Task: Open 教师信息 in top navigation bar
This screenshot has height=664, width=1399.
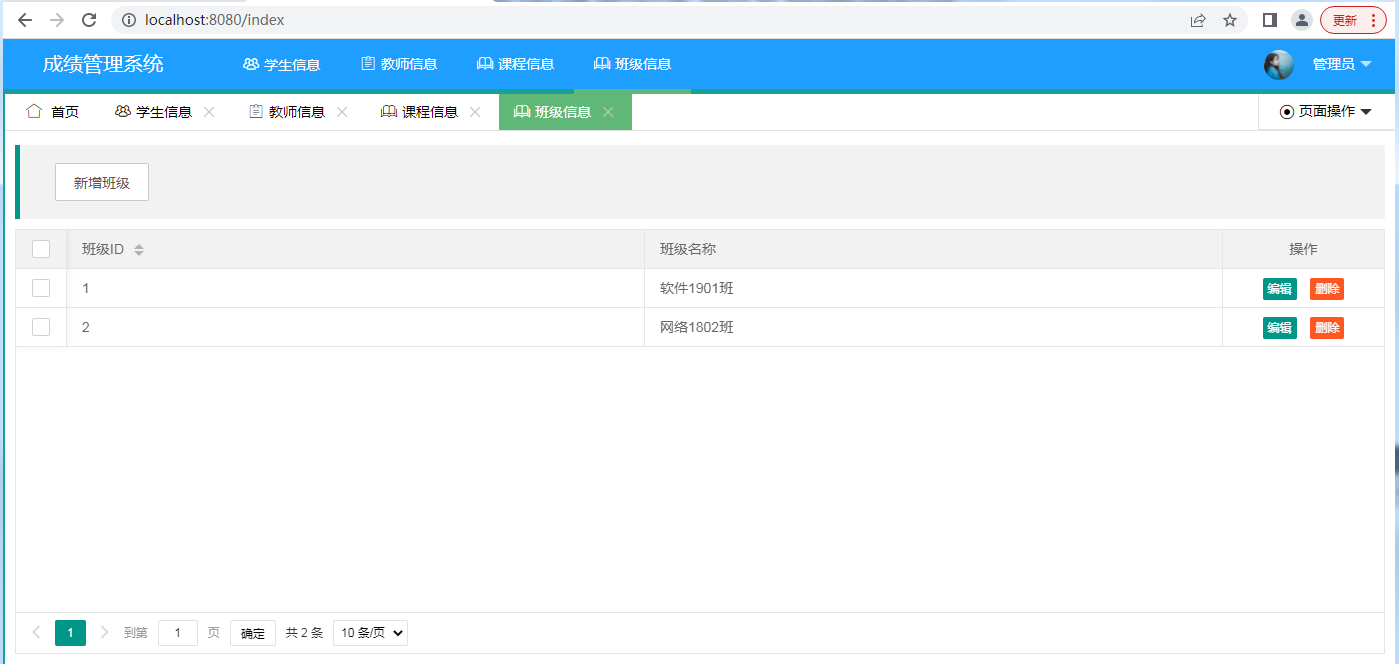Action: [x=399, y=65]
